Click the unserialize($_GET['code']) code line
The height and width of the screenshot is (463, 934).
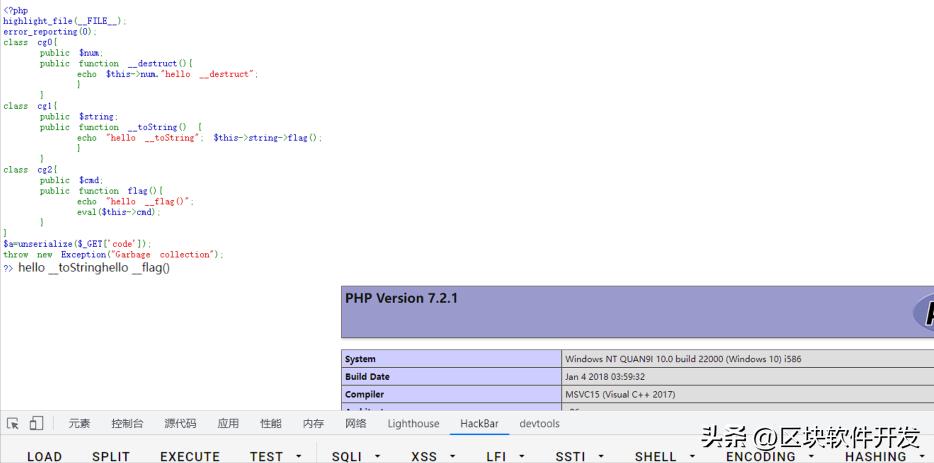(x=77, y=244)
